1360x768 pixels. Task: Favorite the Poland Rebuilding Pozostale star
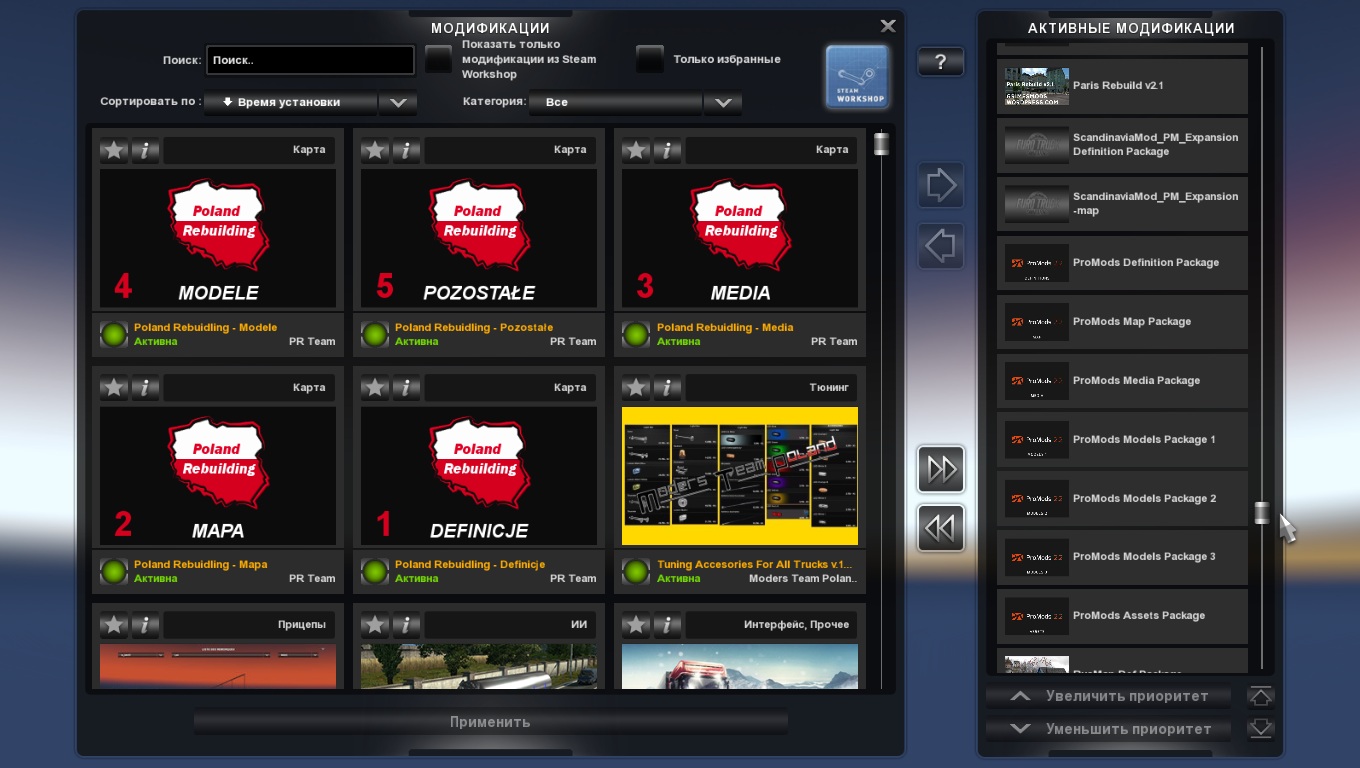(x=375, y=150)
